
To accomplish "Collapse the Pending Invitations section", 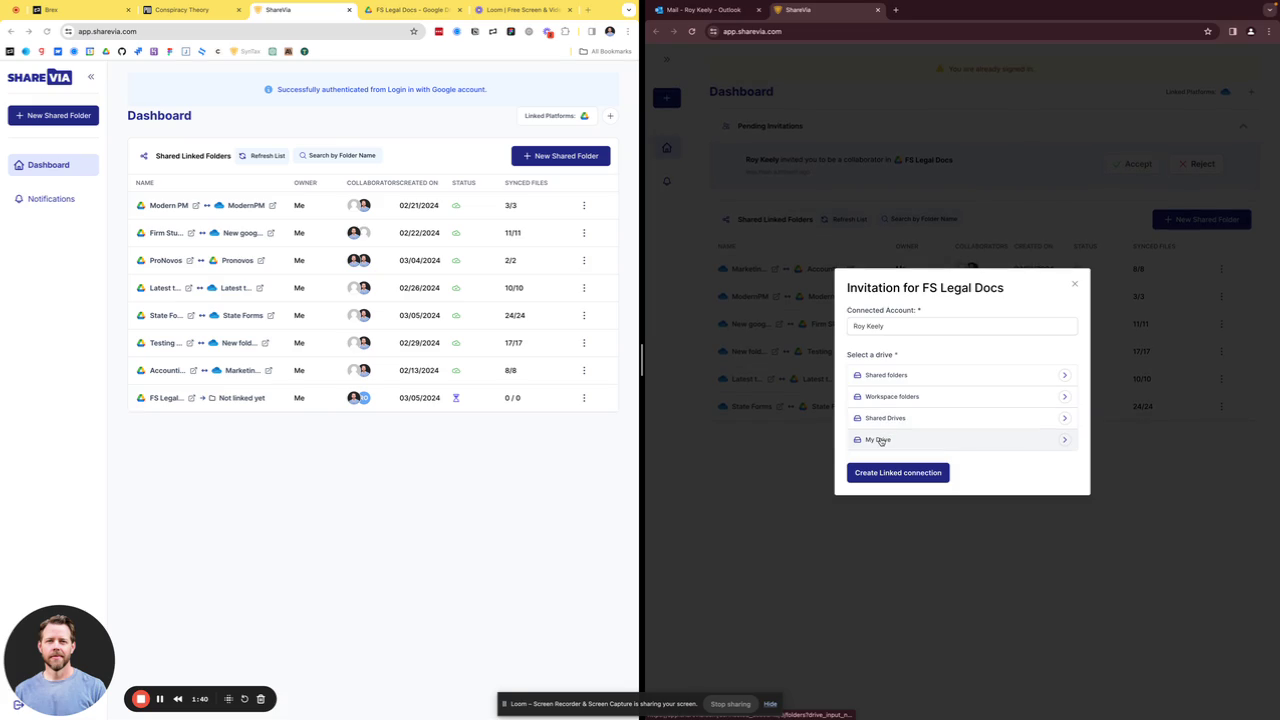I will [1243, 126].
